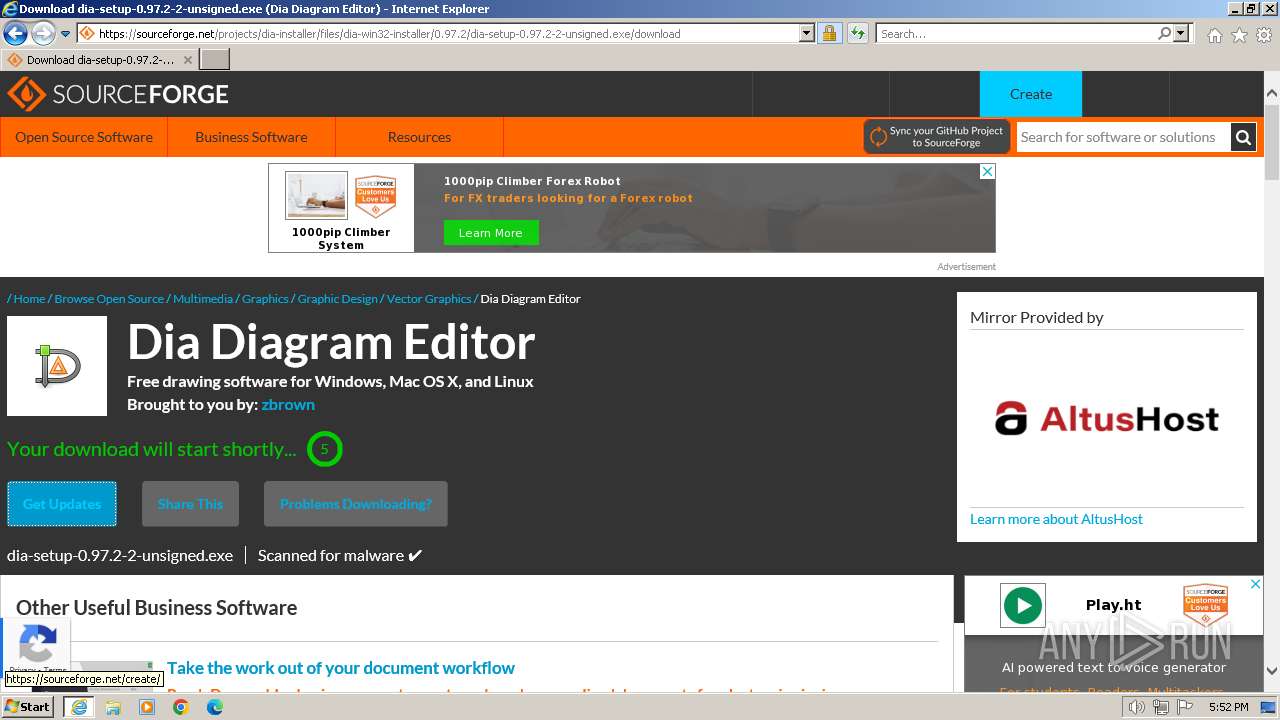Open the Chrome taskbar icon
Viewport: 1280px width, 720px height.
tap(181, 707)
